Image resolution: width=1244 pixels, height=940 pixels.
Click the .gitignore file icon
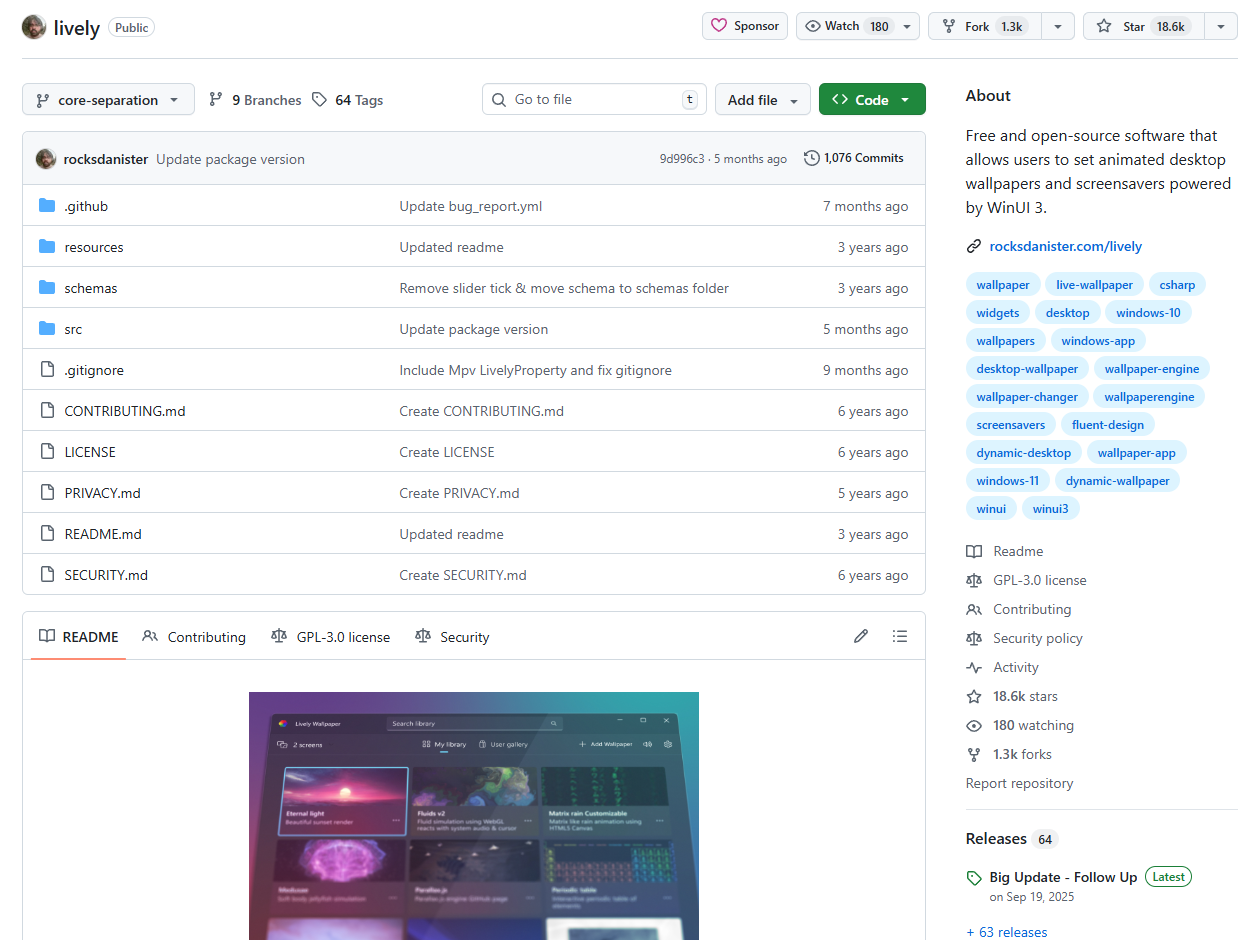click(x=47, y=370)
